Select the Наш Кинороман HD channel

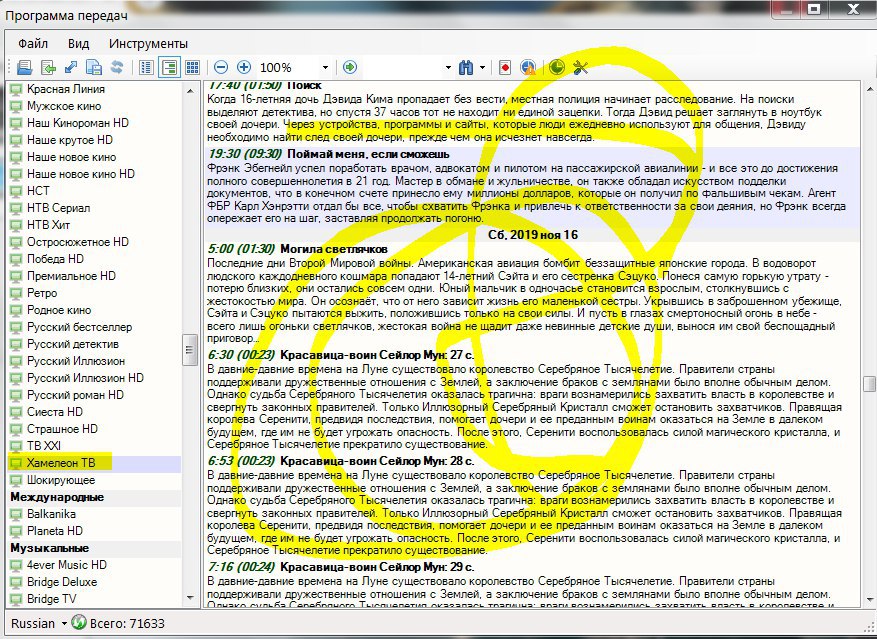coord(78,123)
